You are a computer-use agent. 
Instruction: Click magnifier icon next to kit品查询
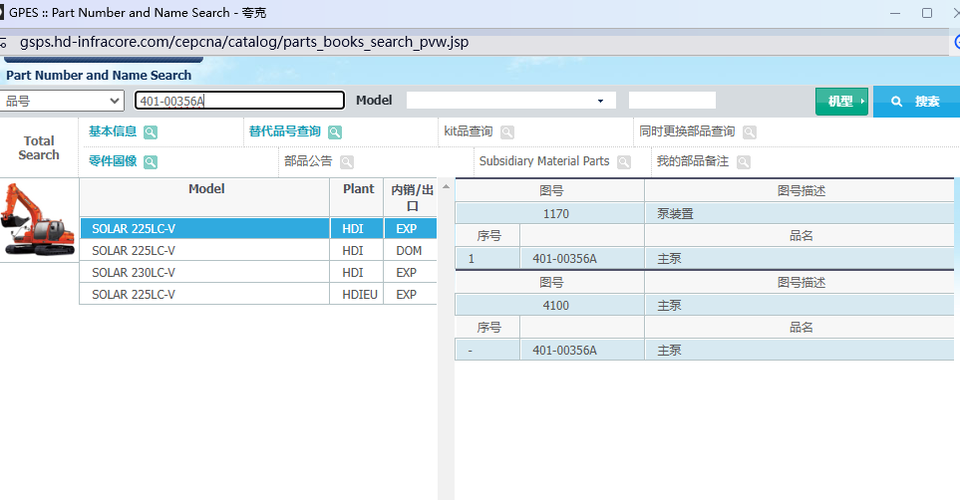(507, 132)
